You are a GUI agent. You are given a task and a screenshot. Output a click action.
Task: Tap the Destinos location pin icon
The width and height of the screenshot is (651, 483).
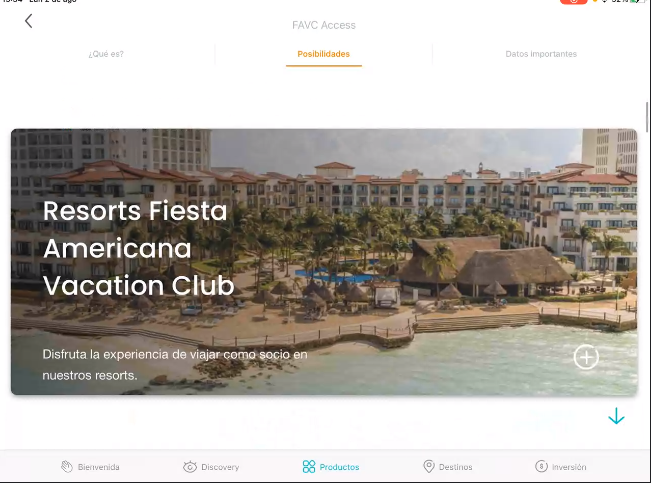click(428, 466)
